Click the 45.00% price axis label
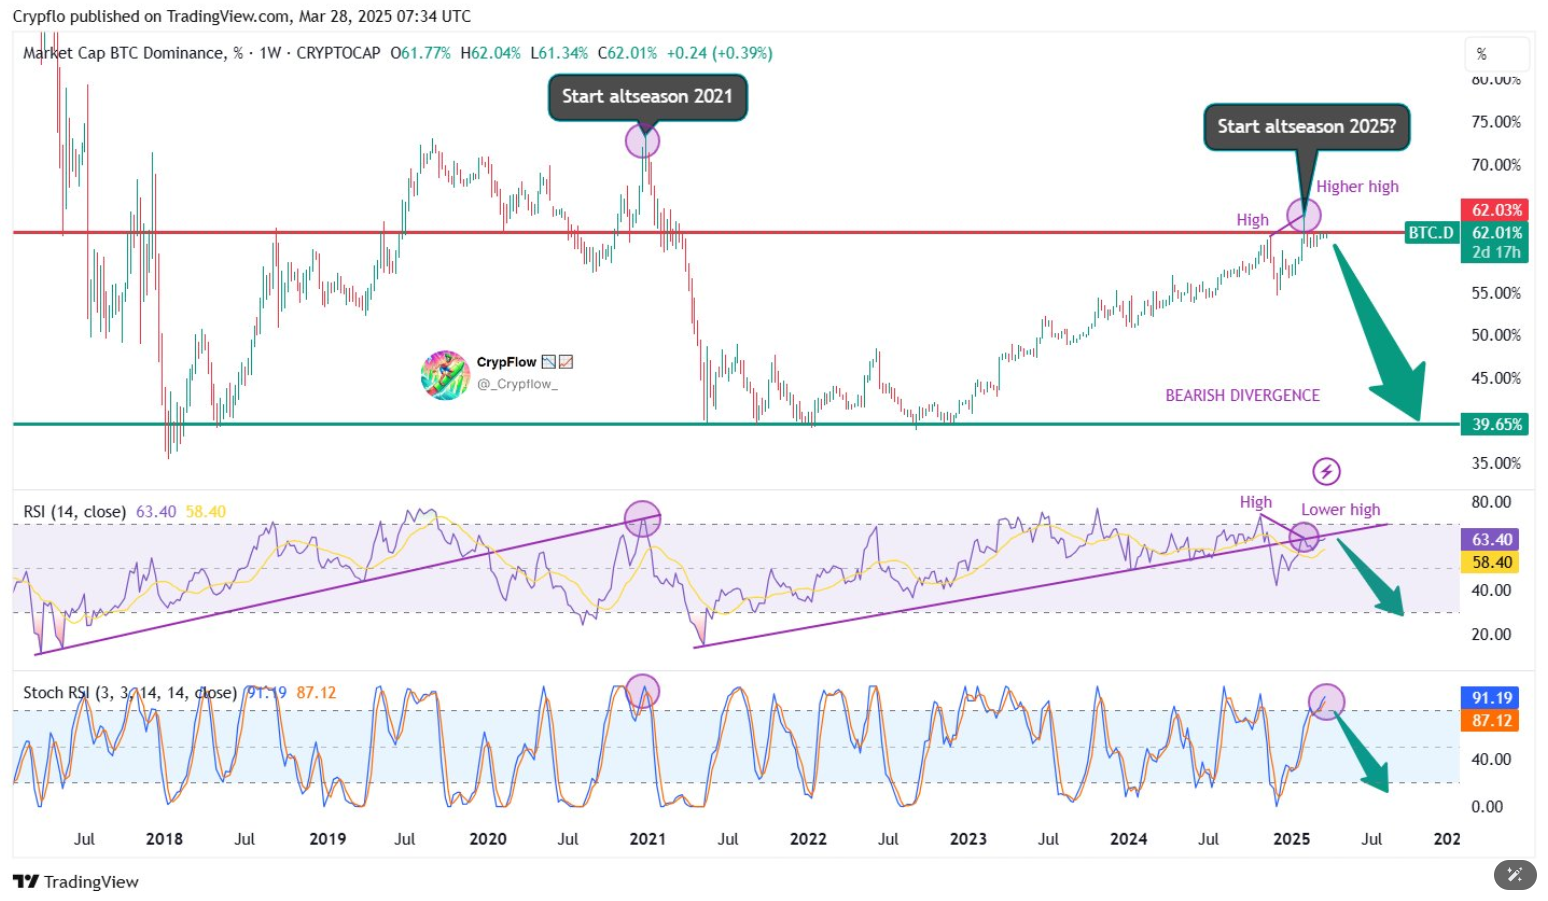Viewport: 1548px width, 901px height. coord(1496,378)
